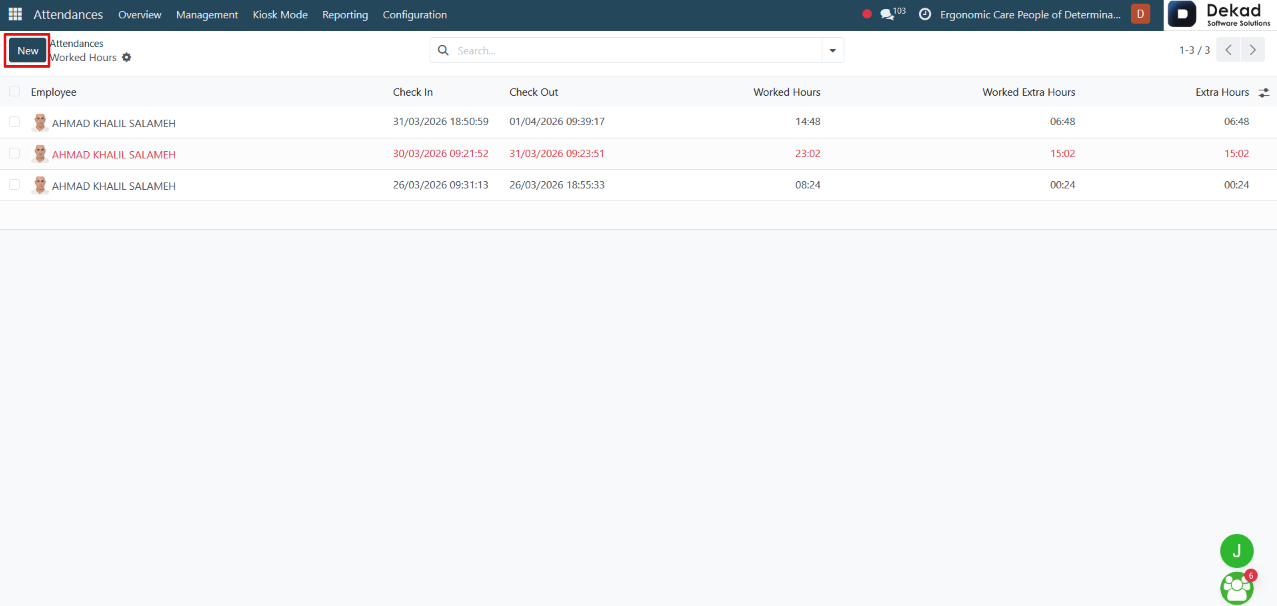Sort by Worked Hours column header
The image size is (1277, 606).
click(787, 92)
